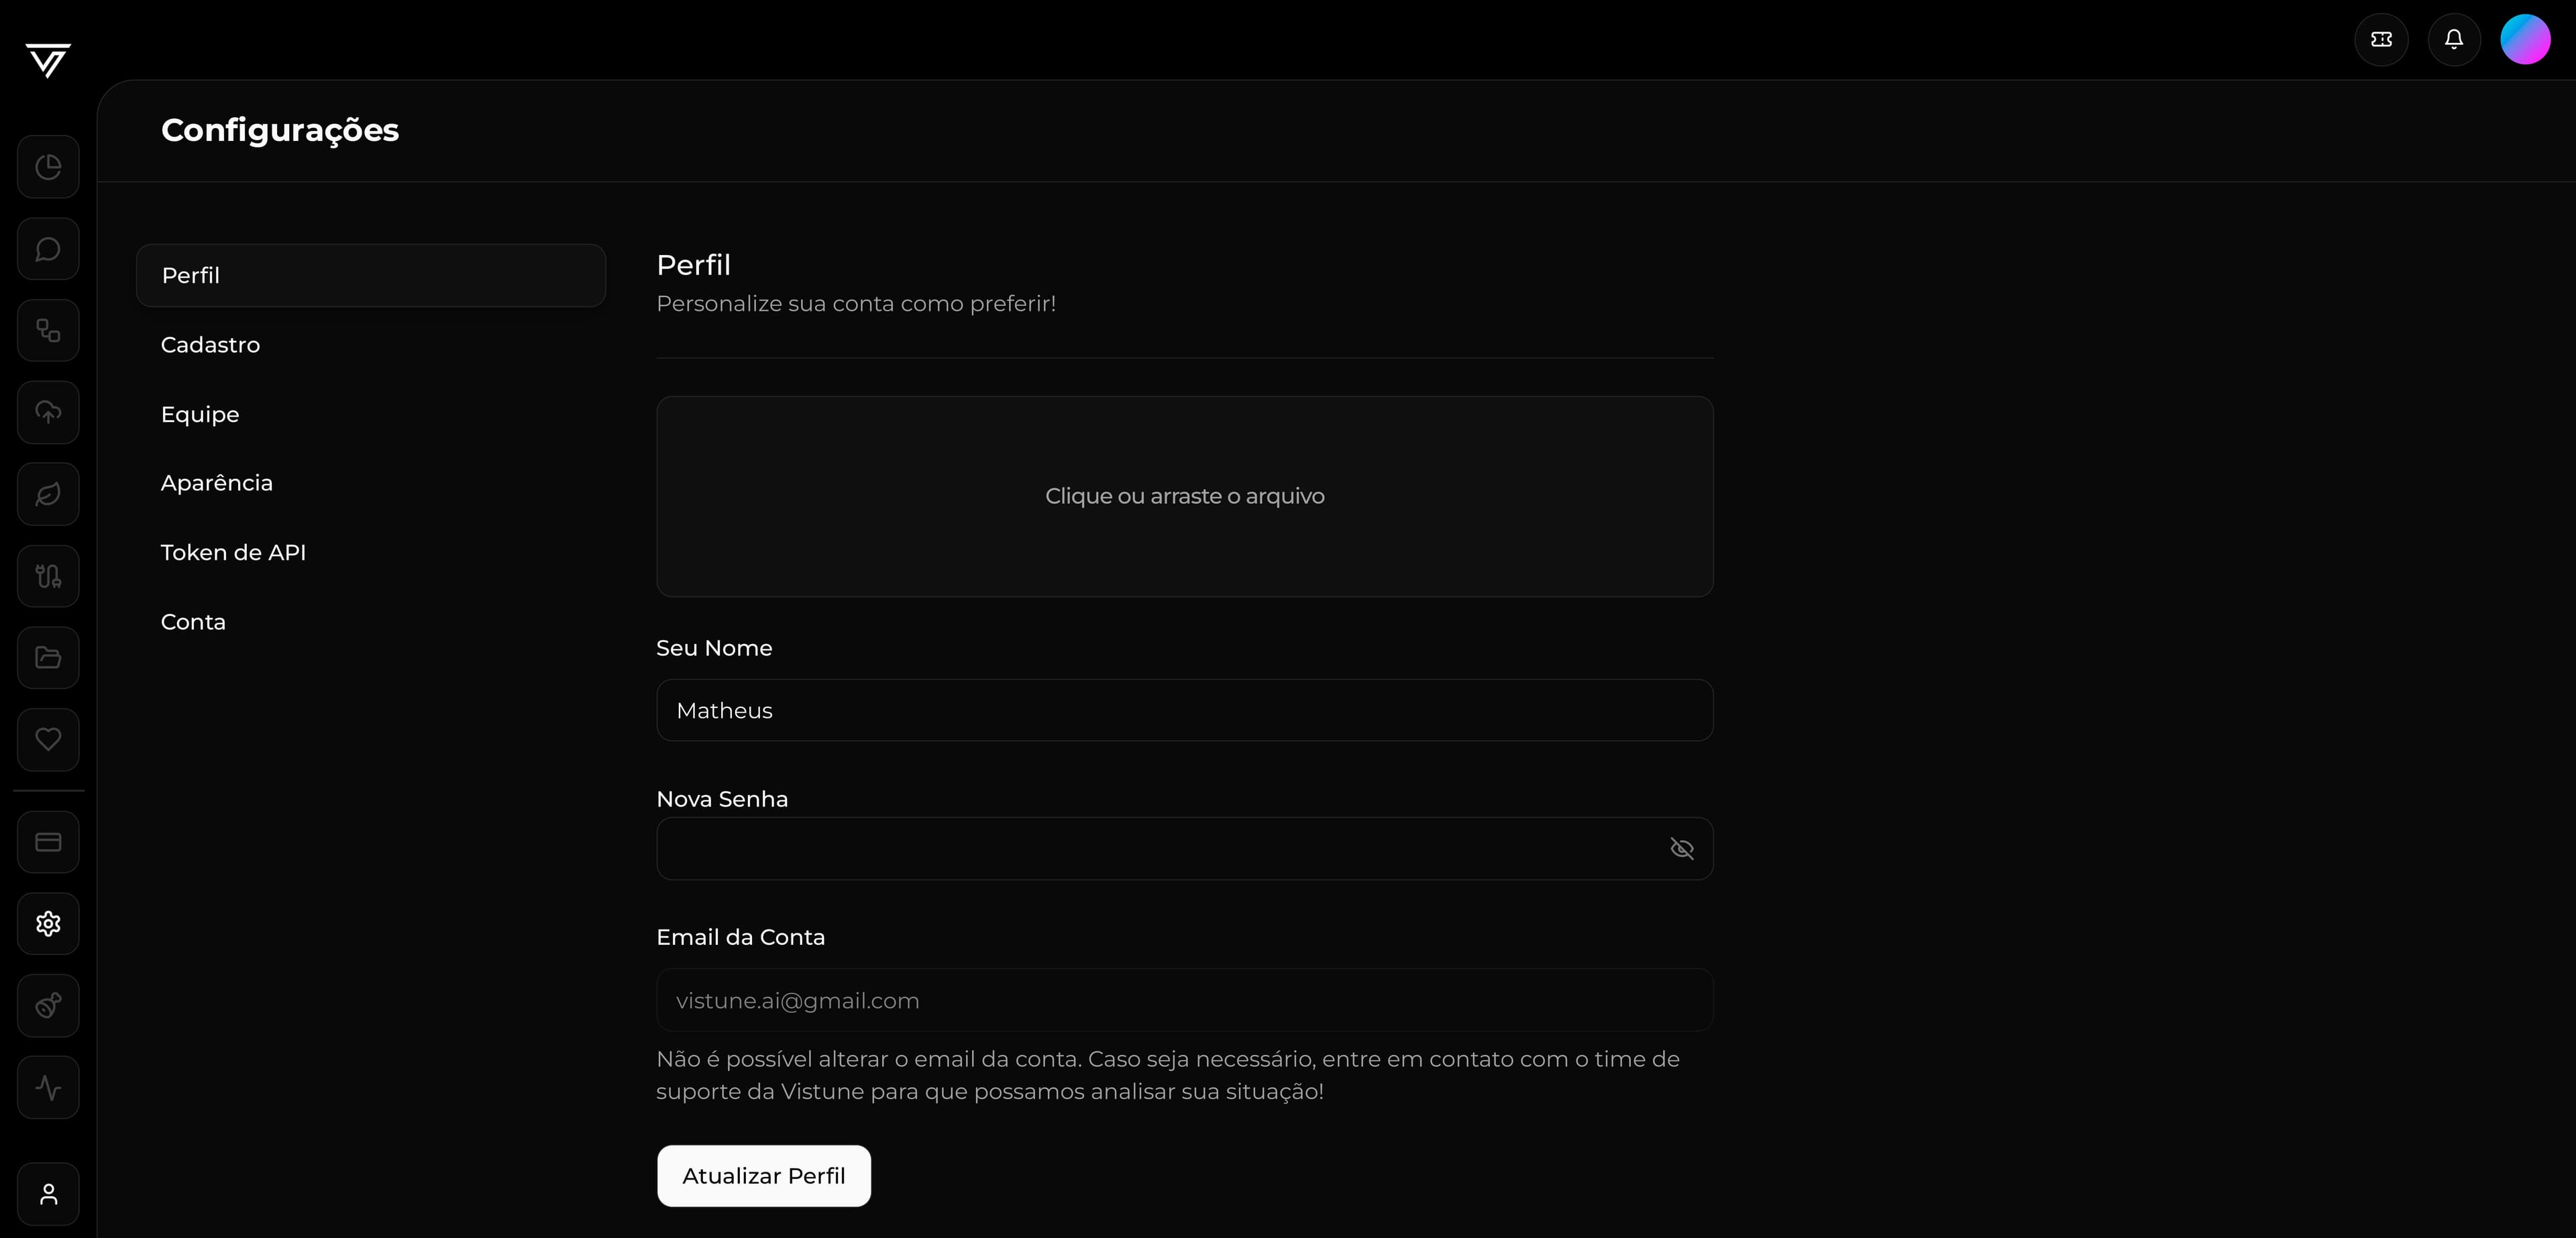Screen dimensions: 2576x1238
Task: Click the file upload drop area
Action: tap(1185, 497)
